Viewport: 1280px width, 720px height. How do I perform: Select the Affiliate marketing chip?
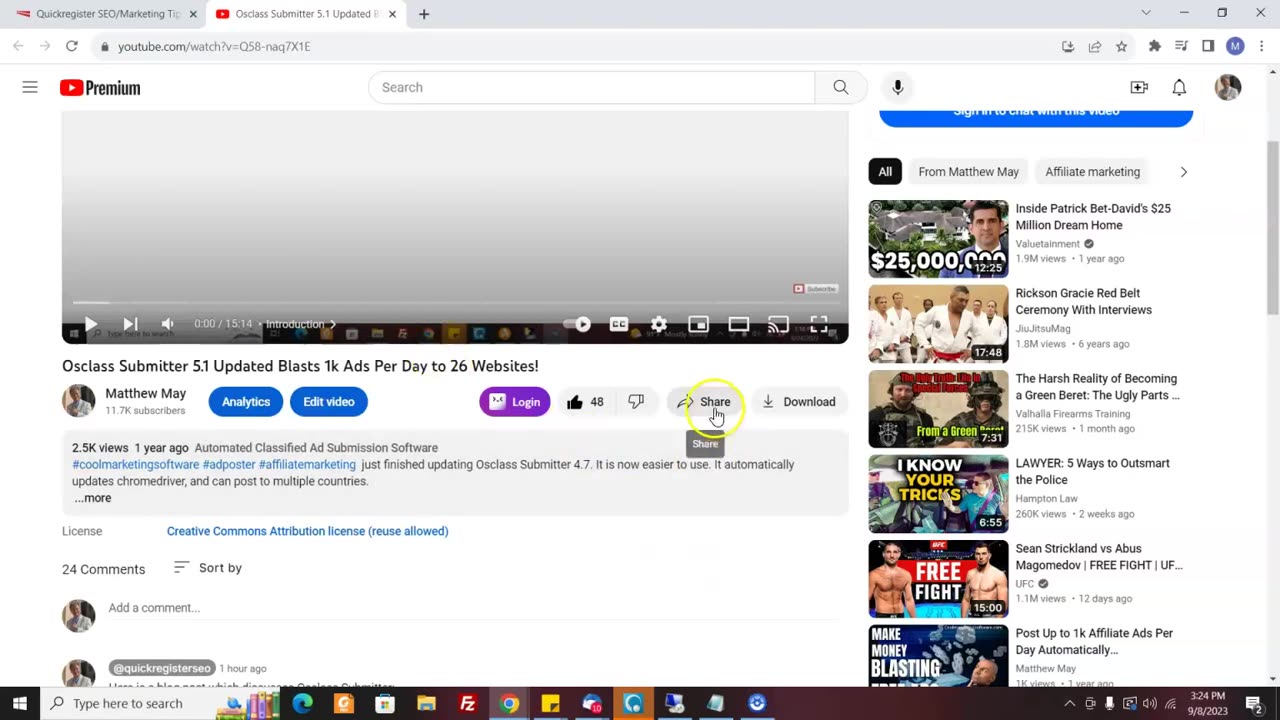pos(1092,172)
